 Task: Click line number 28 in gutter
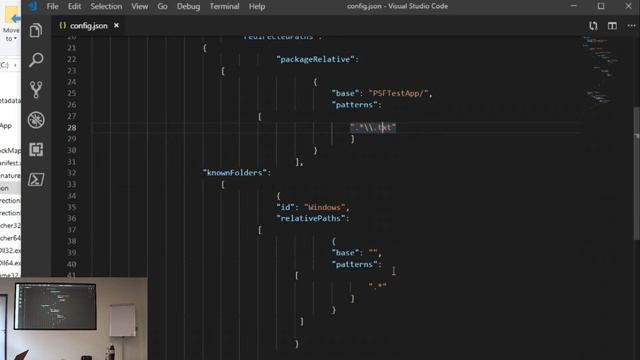click(x=71, y=128)
